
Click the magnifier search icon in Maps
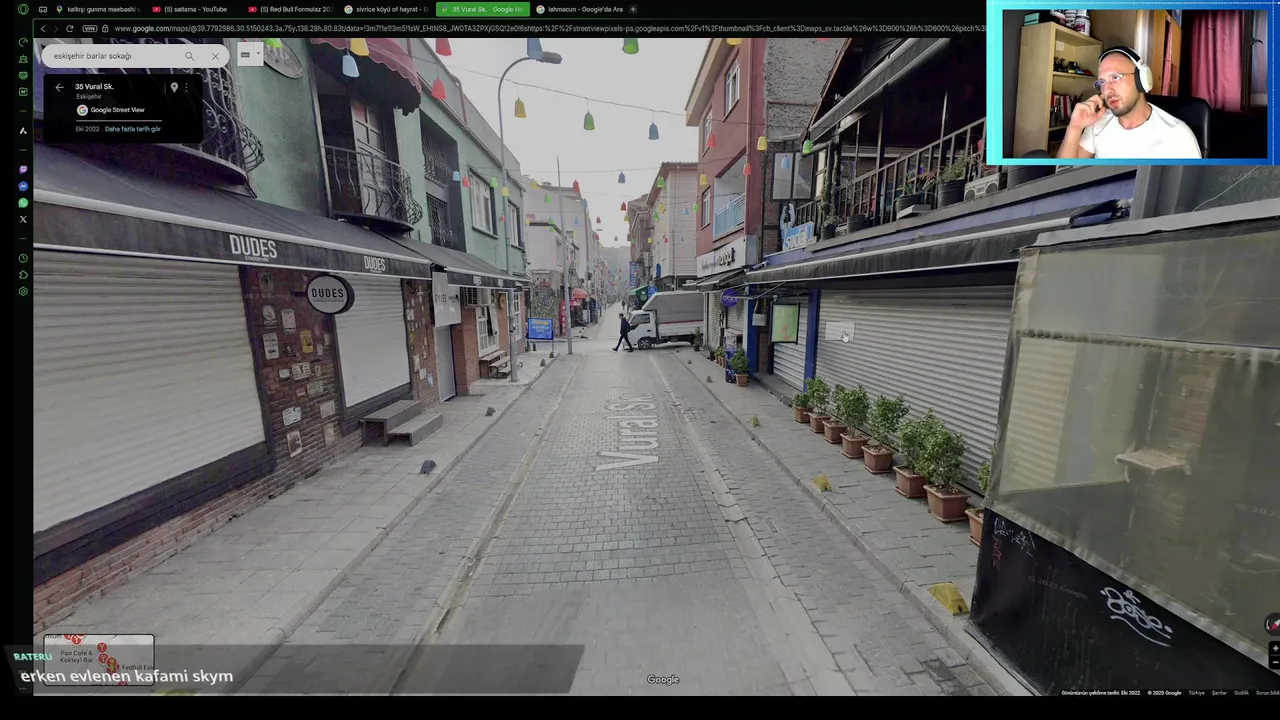(189, 56)
